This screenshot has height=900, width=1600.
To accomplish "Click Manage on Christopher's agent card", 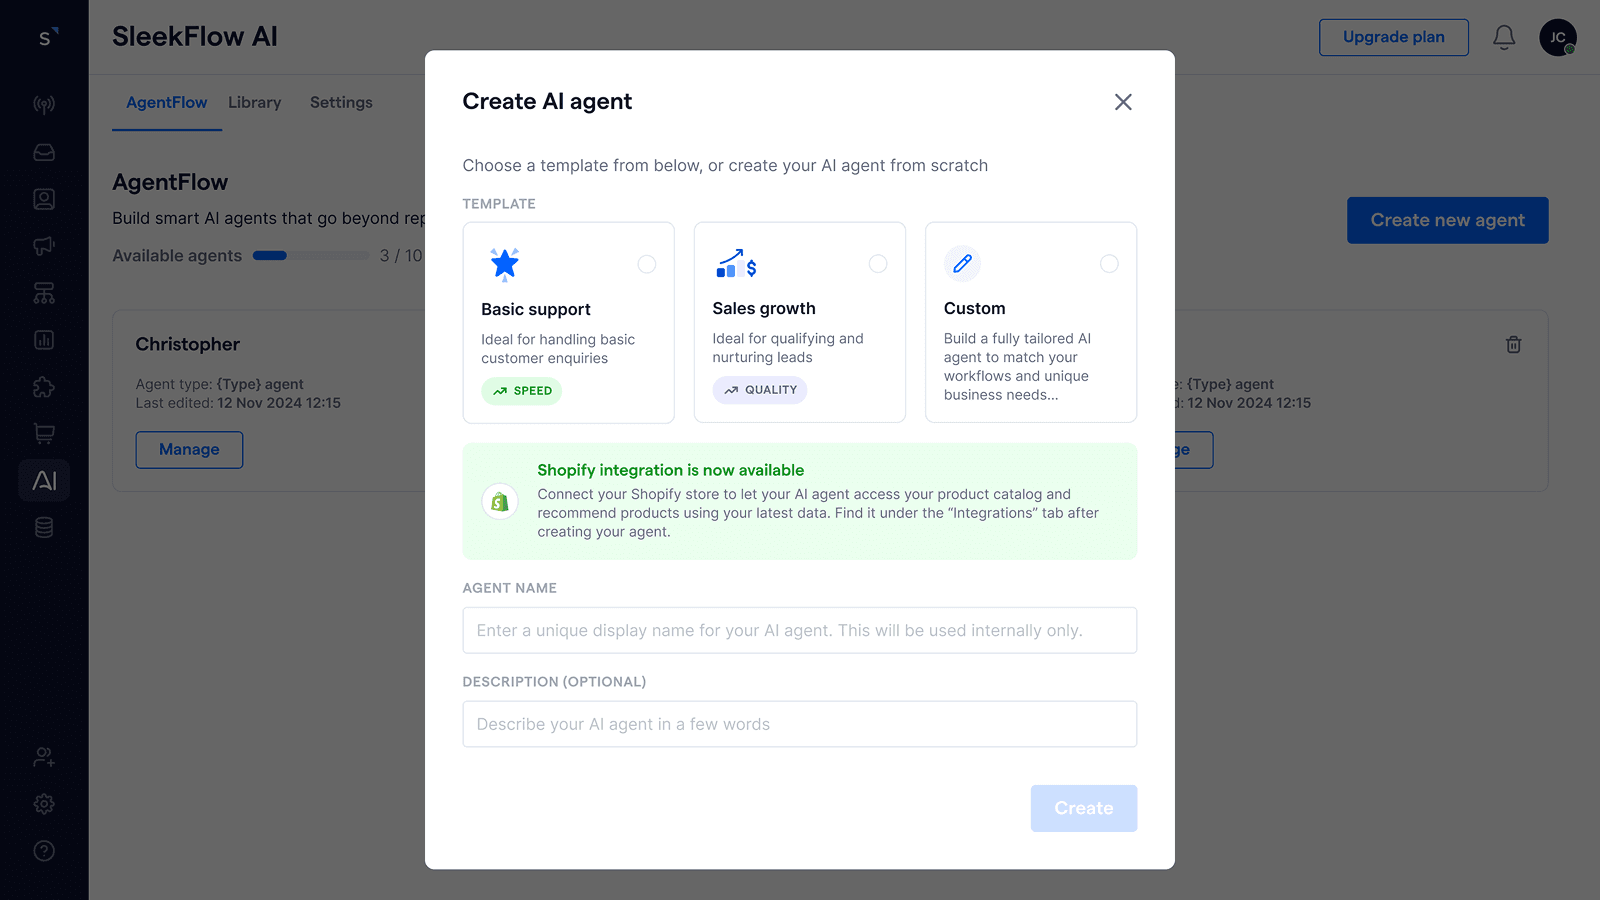I will [189, 450].
